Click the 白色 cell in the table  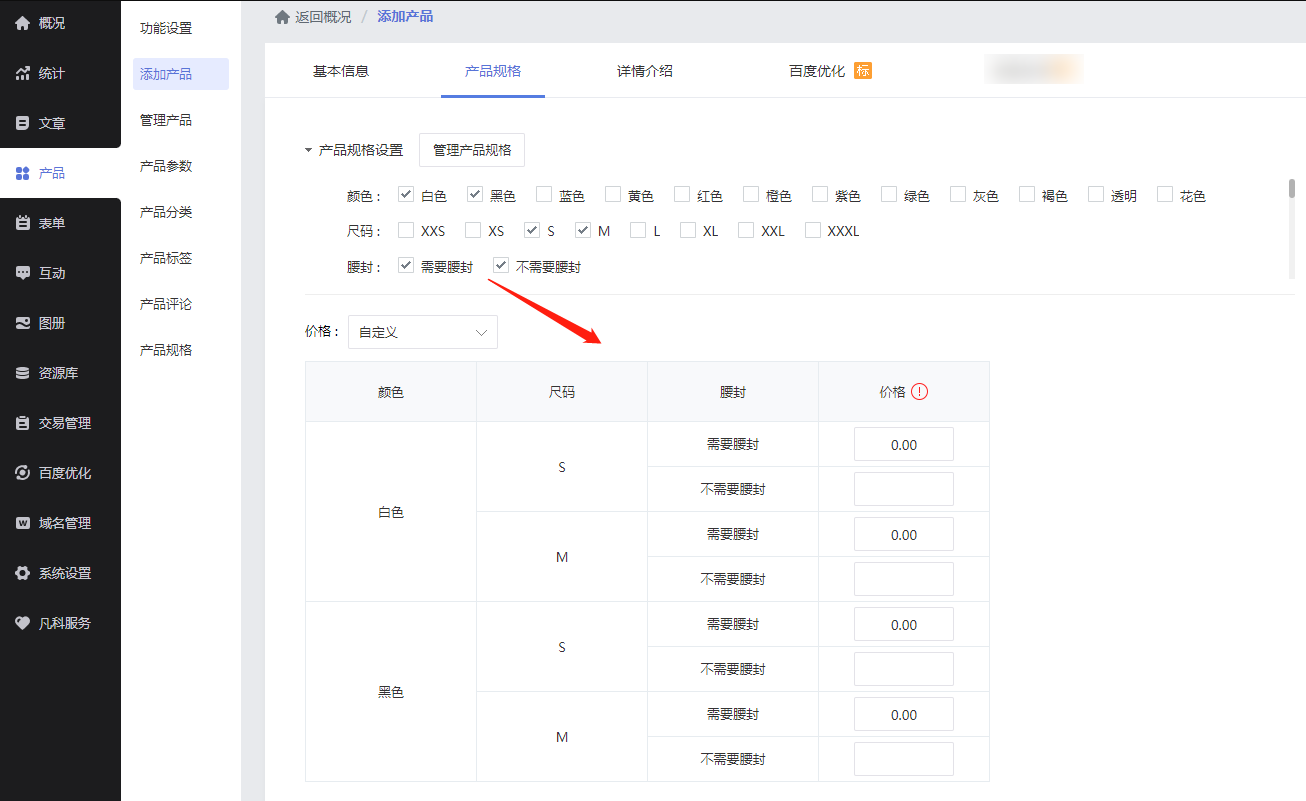391,512
